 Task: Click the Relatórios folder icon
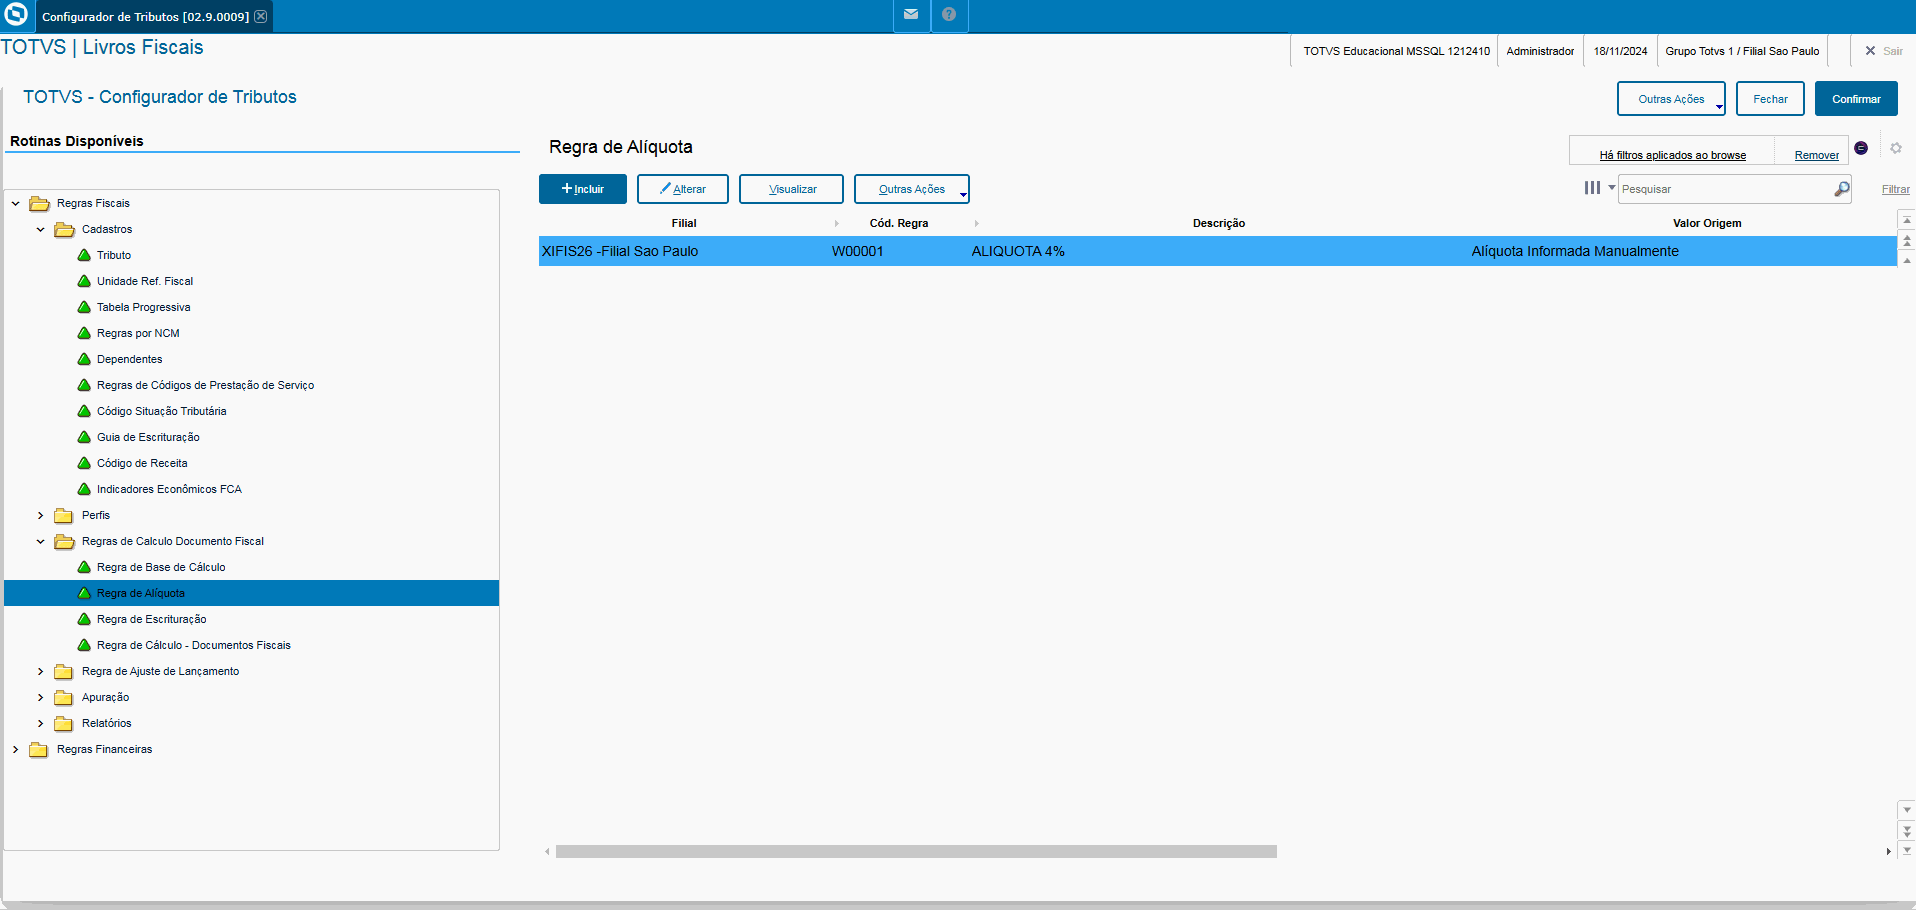[64, 723]
